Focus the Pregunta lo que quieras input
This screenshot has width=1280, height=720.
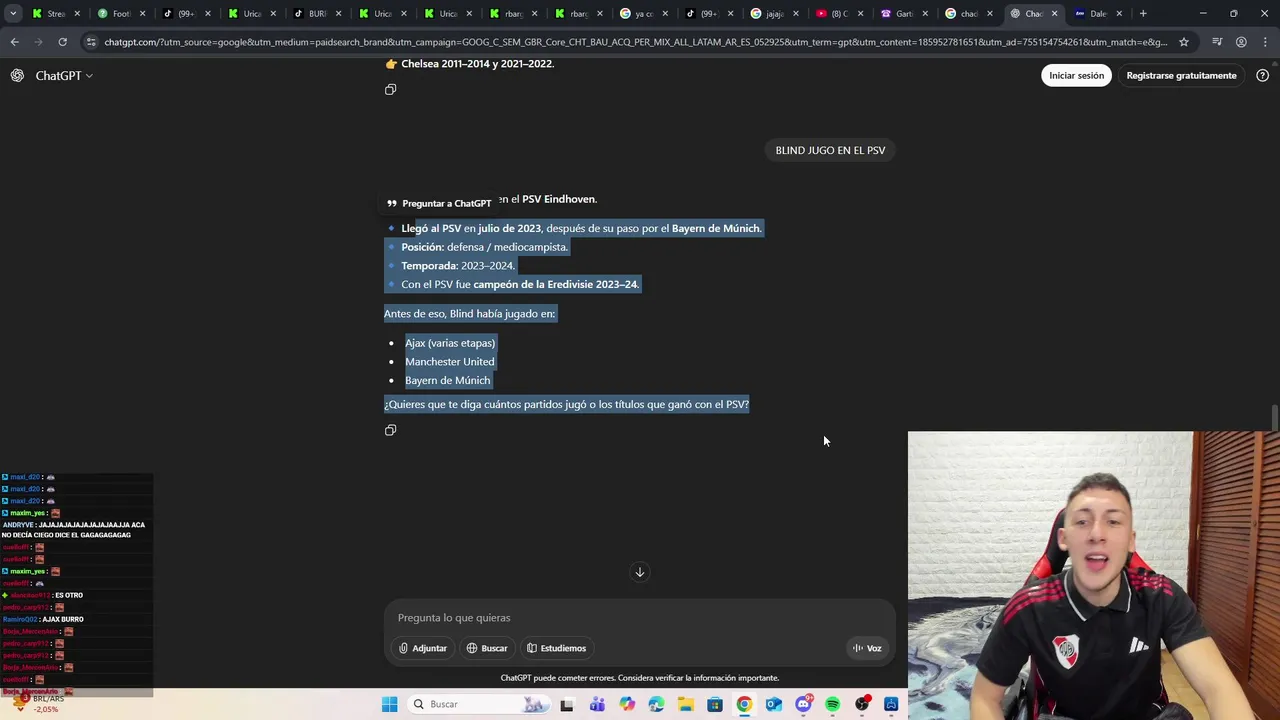click(x=640, y=618)
